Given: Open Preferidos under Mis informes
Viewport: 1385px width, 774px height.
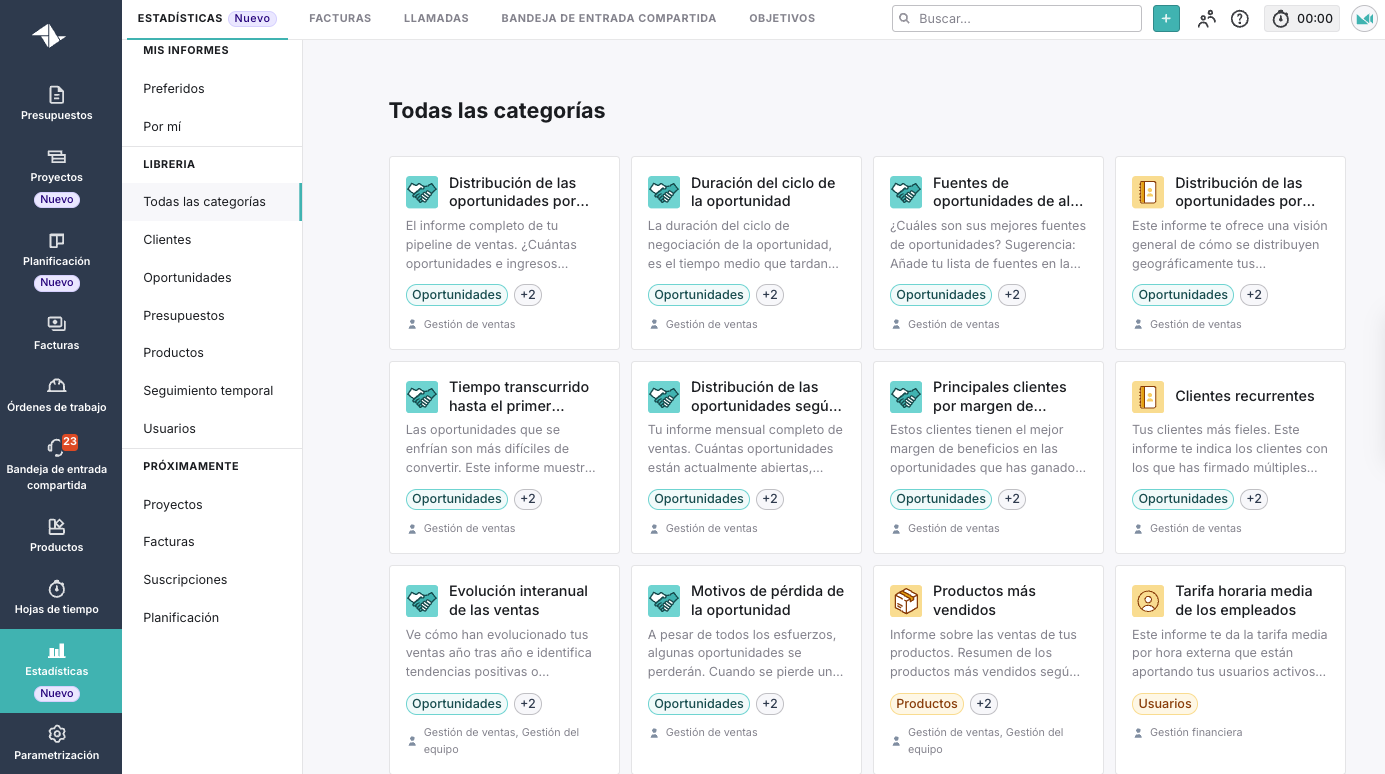Looking at the screenshot, I should pos(212,89).
